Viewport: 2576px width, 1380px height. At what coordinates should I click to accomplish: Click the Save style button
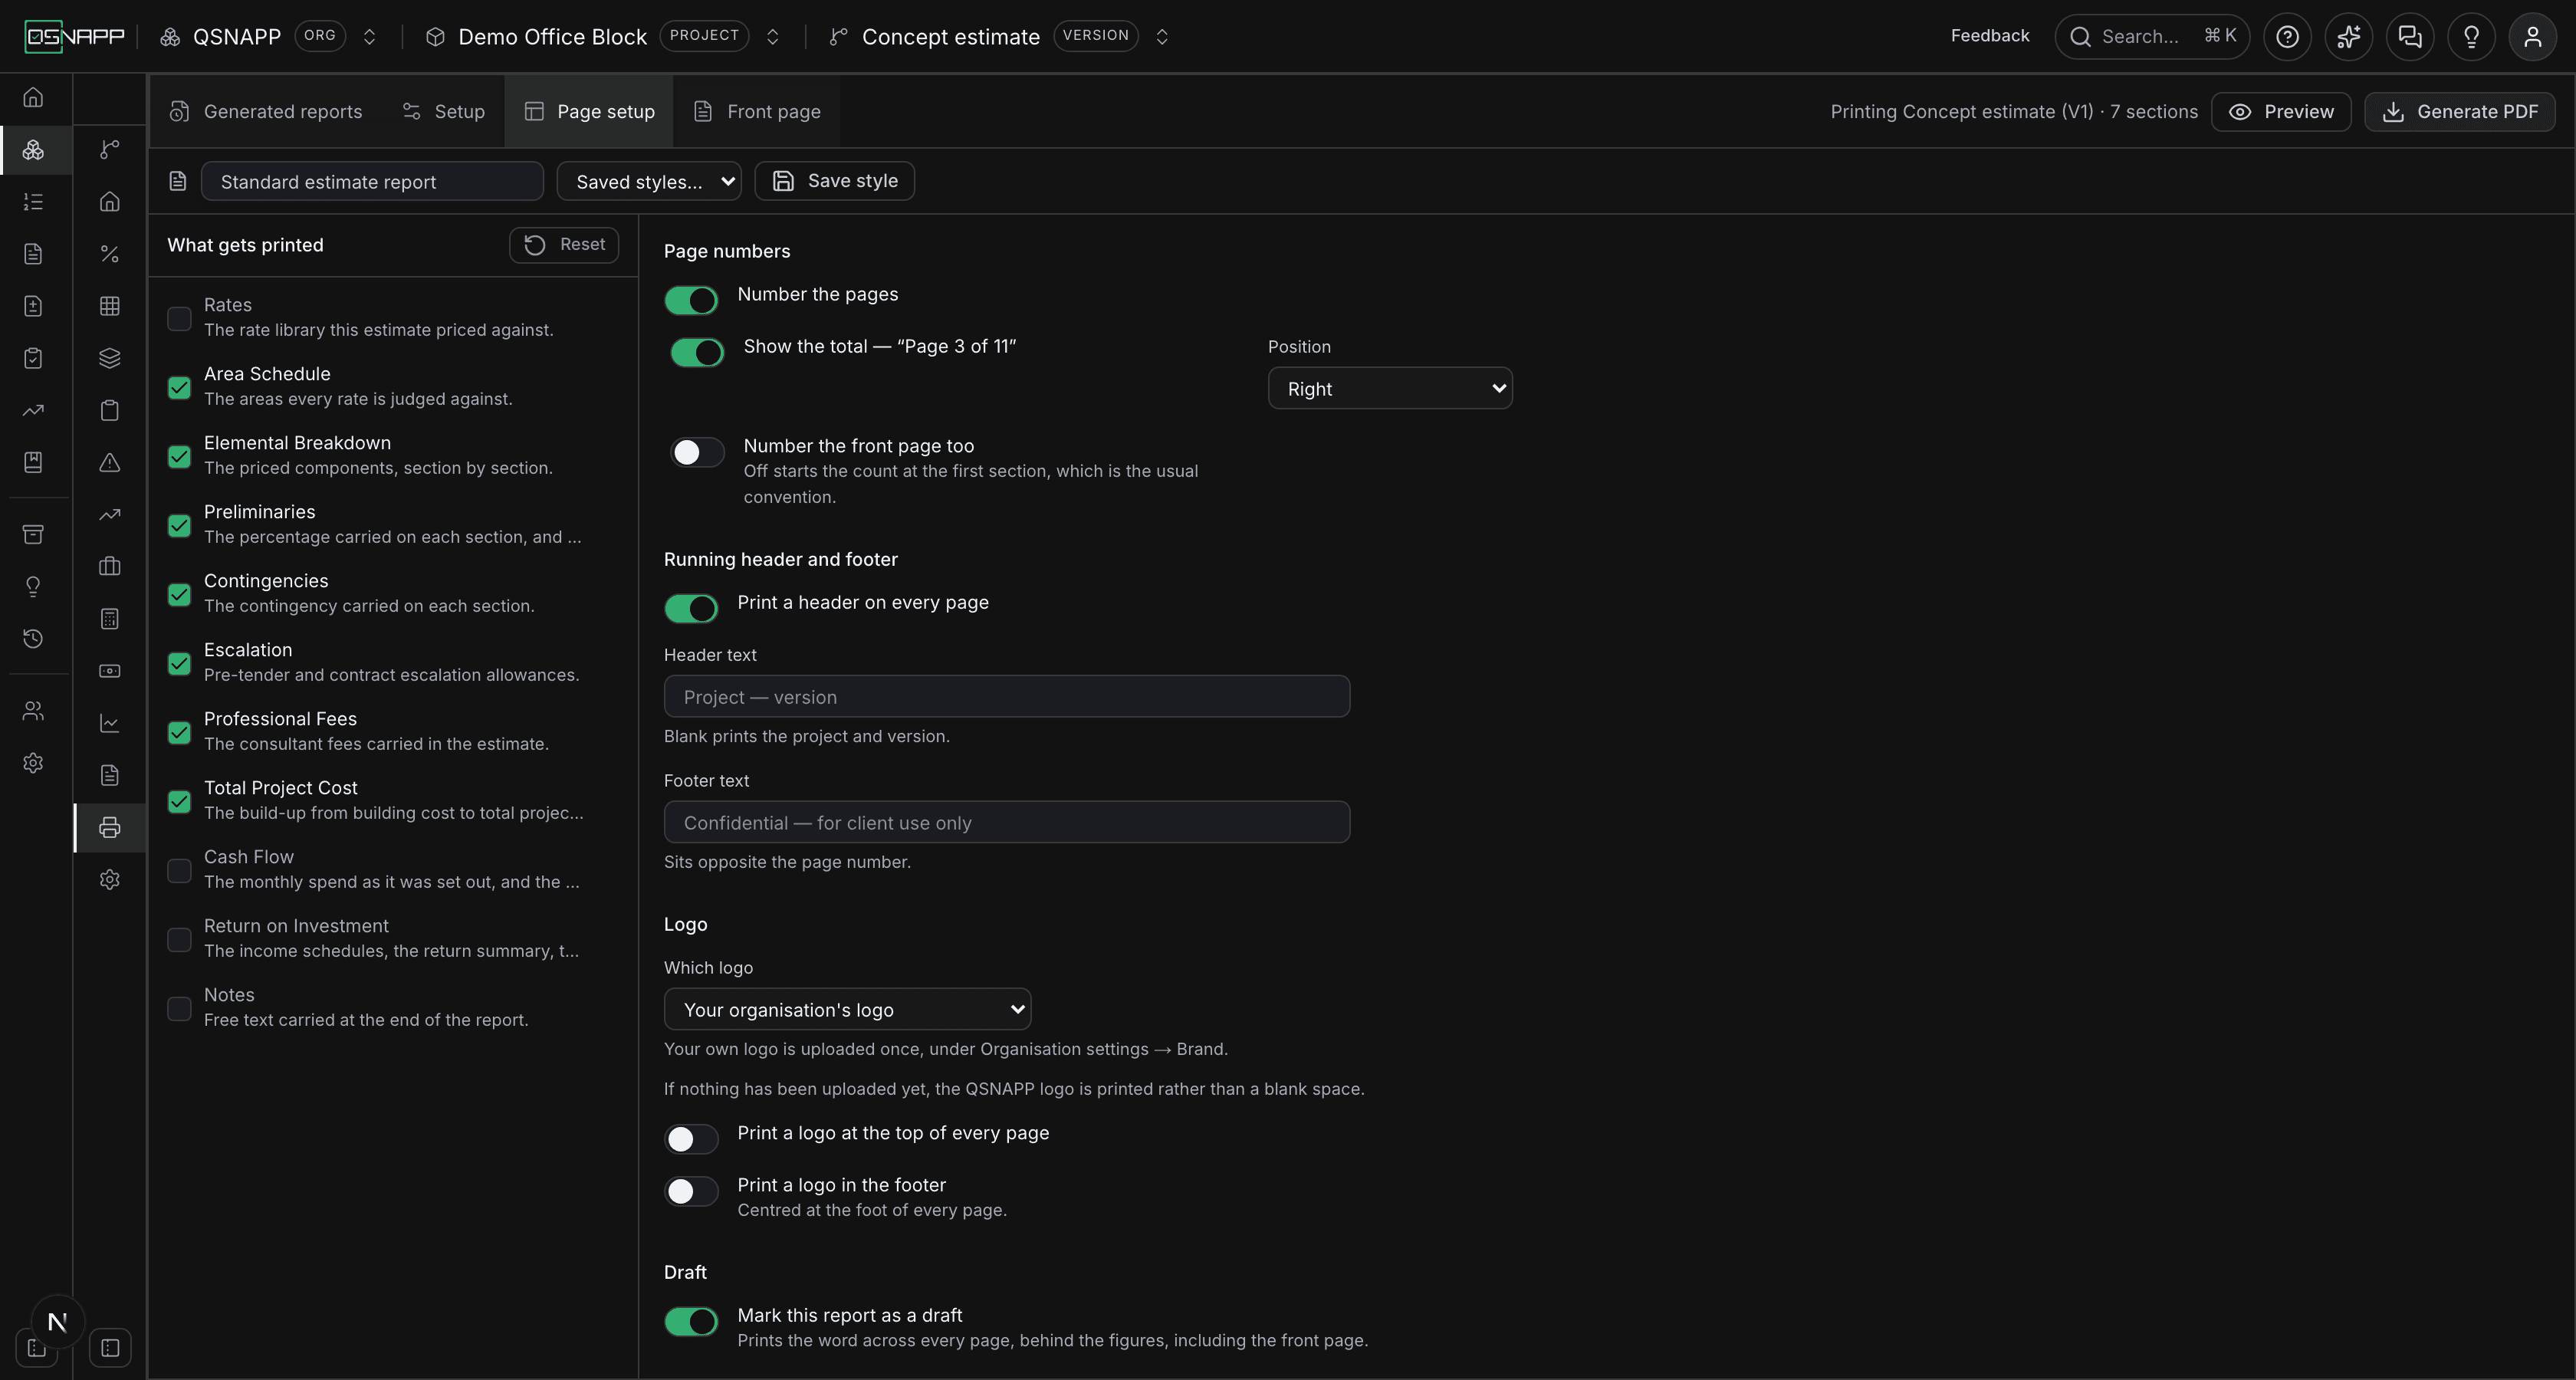click(x=834, y=181)
